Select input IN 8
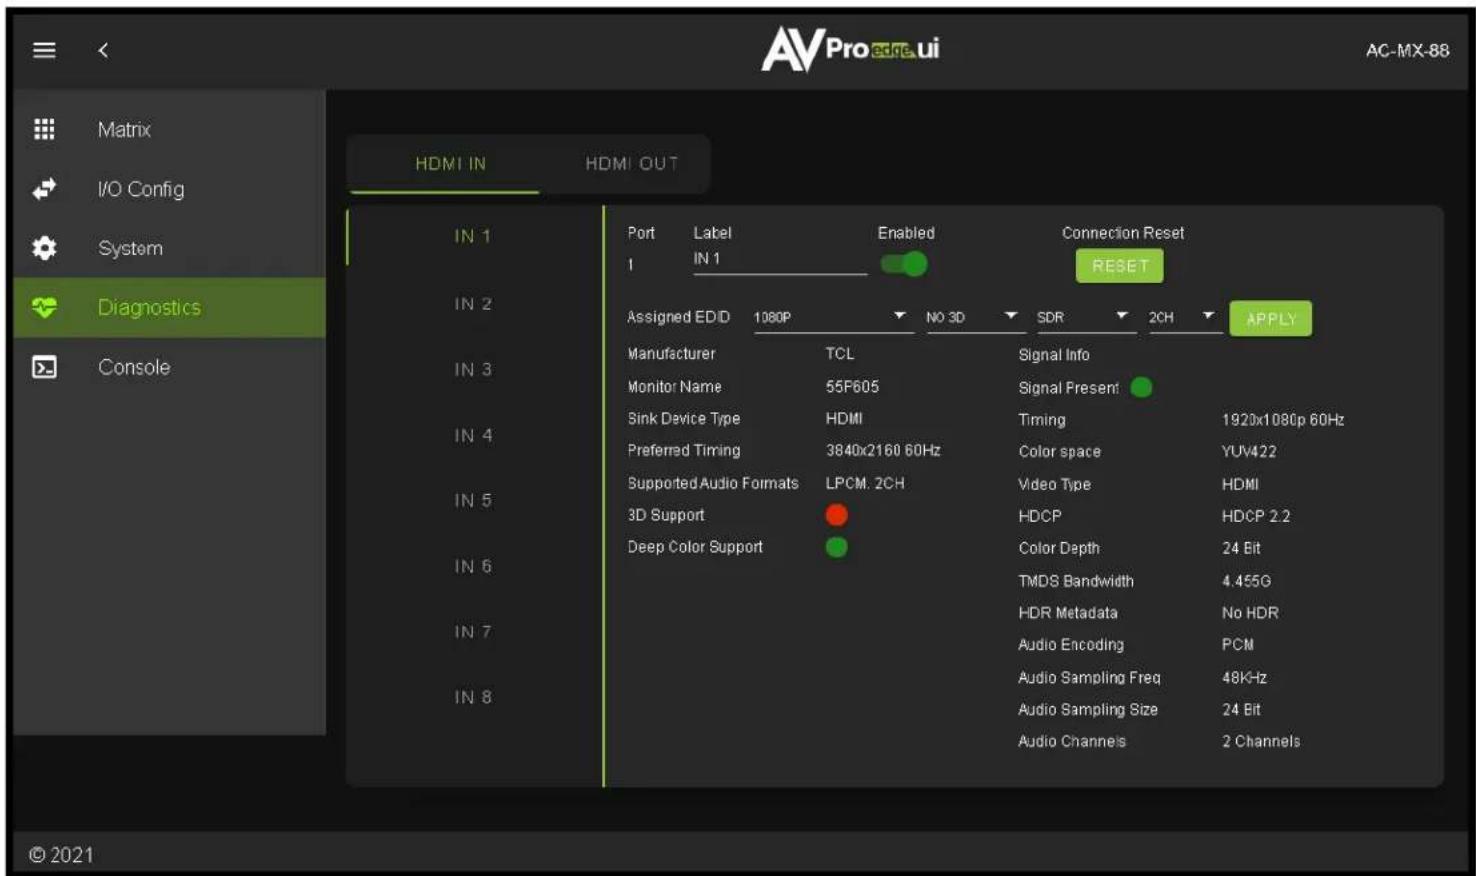 tap(473, 698)
